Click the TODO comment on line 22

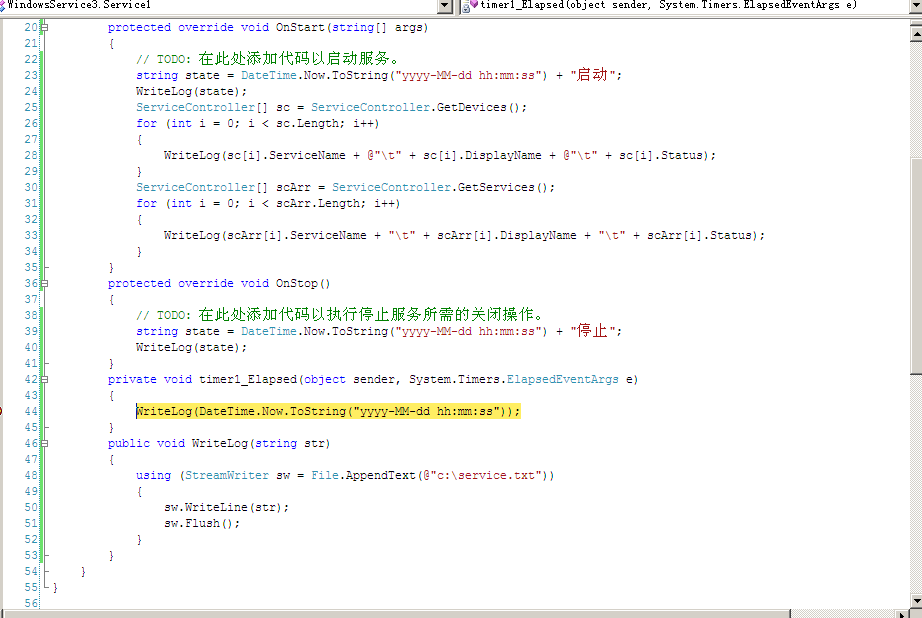pos(269,58)
